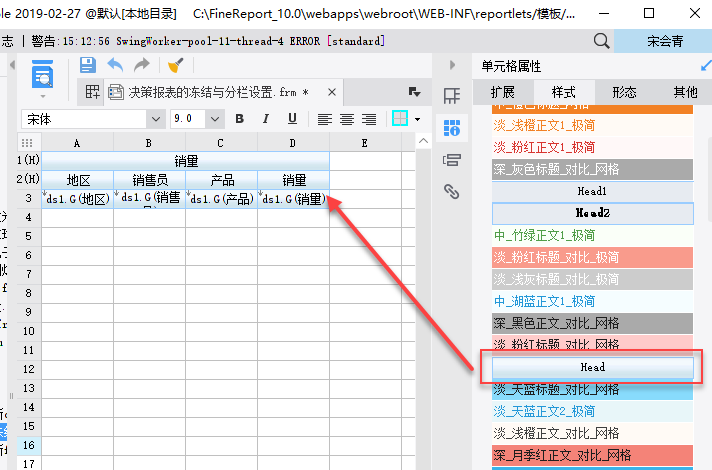Apply the Head1 style

tap(592, 191)
